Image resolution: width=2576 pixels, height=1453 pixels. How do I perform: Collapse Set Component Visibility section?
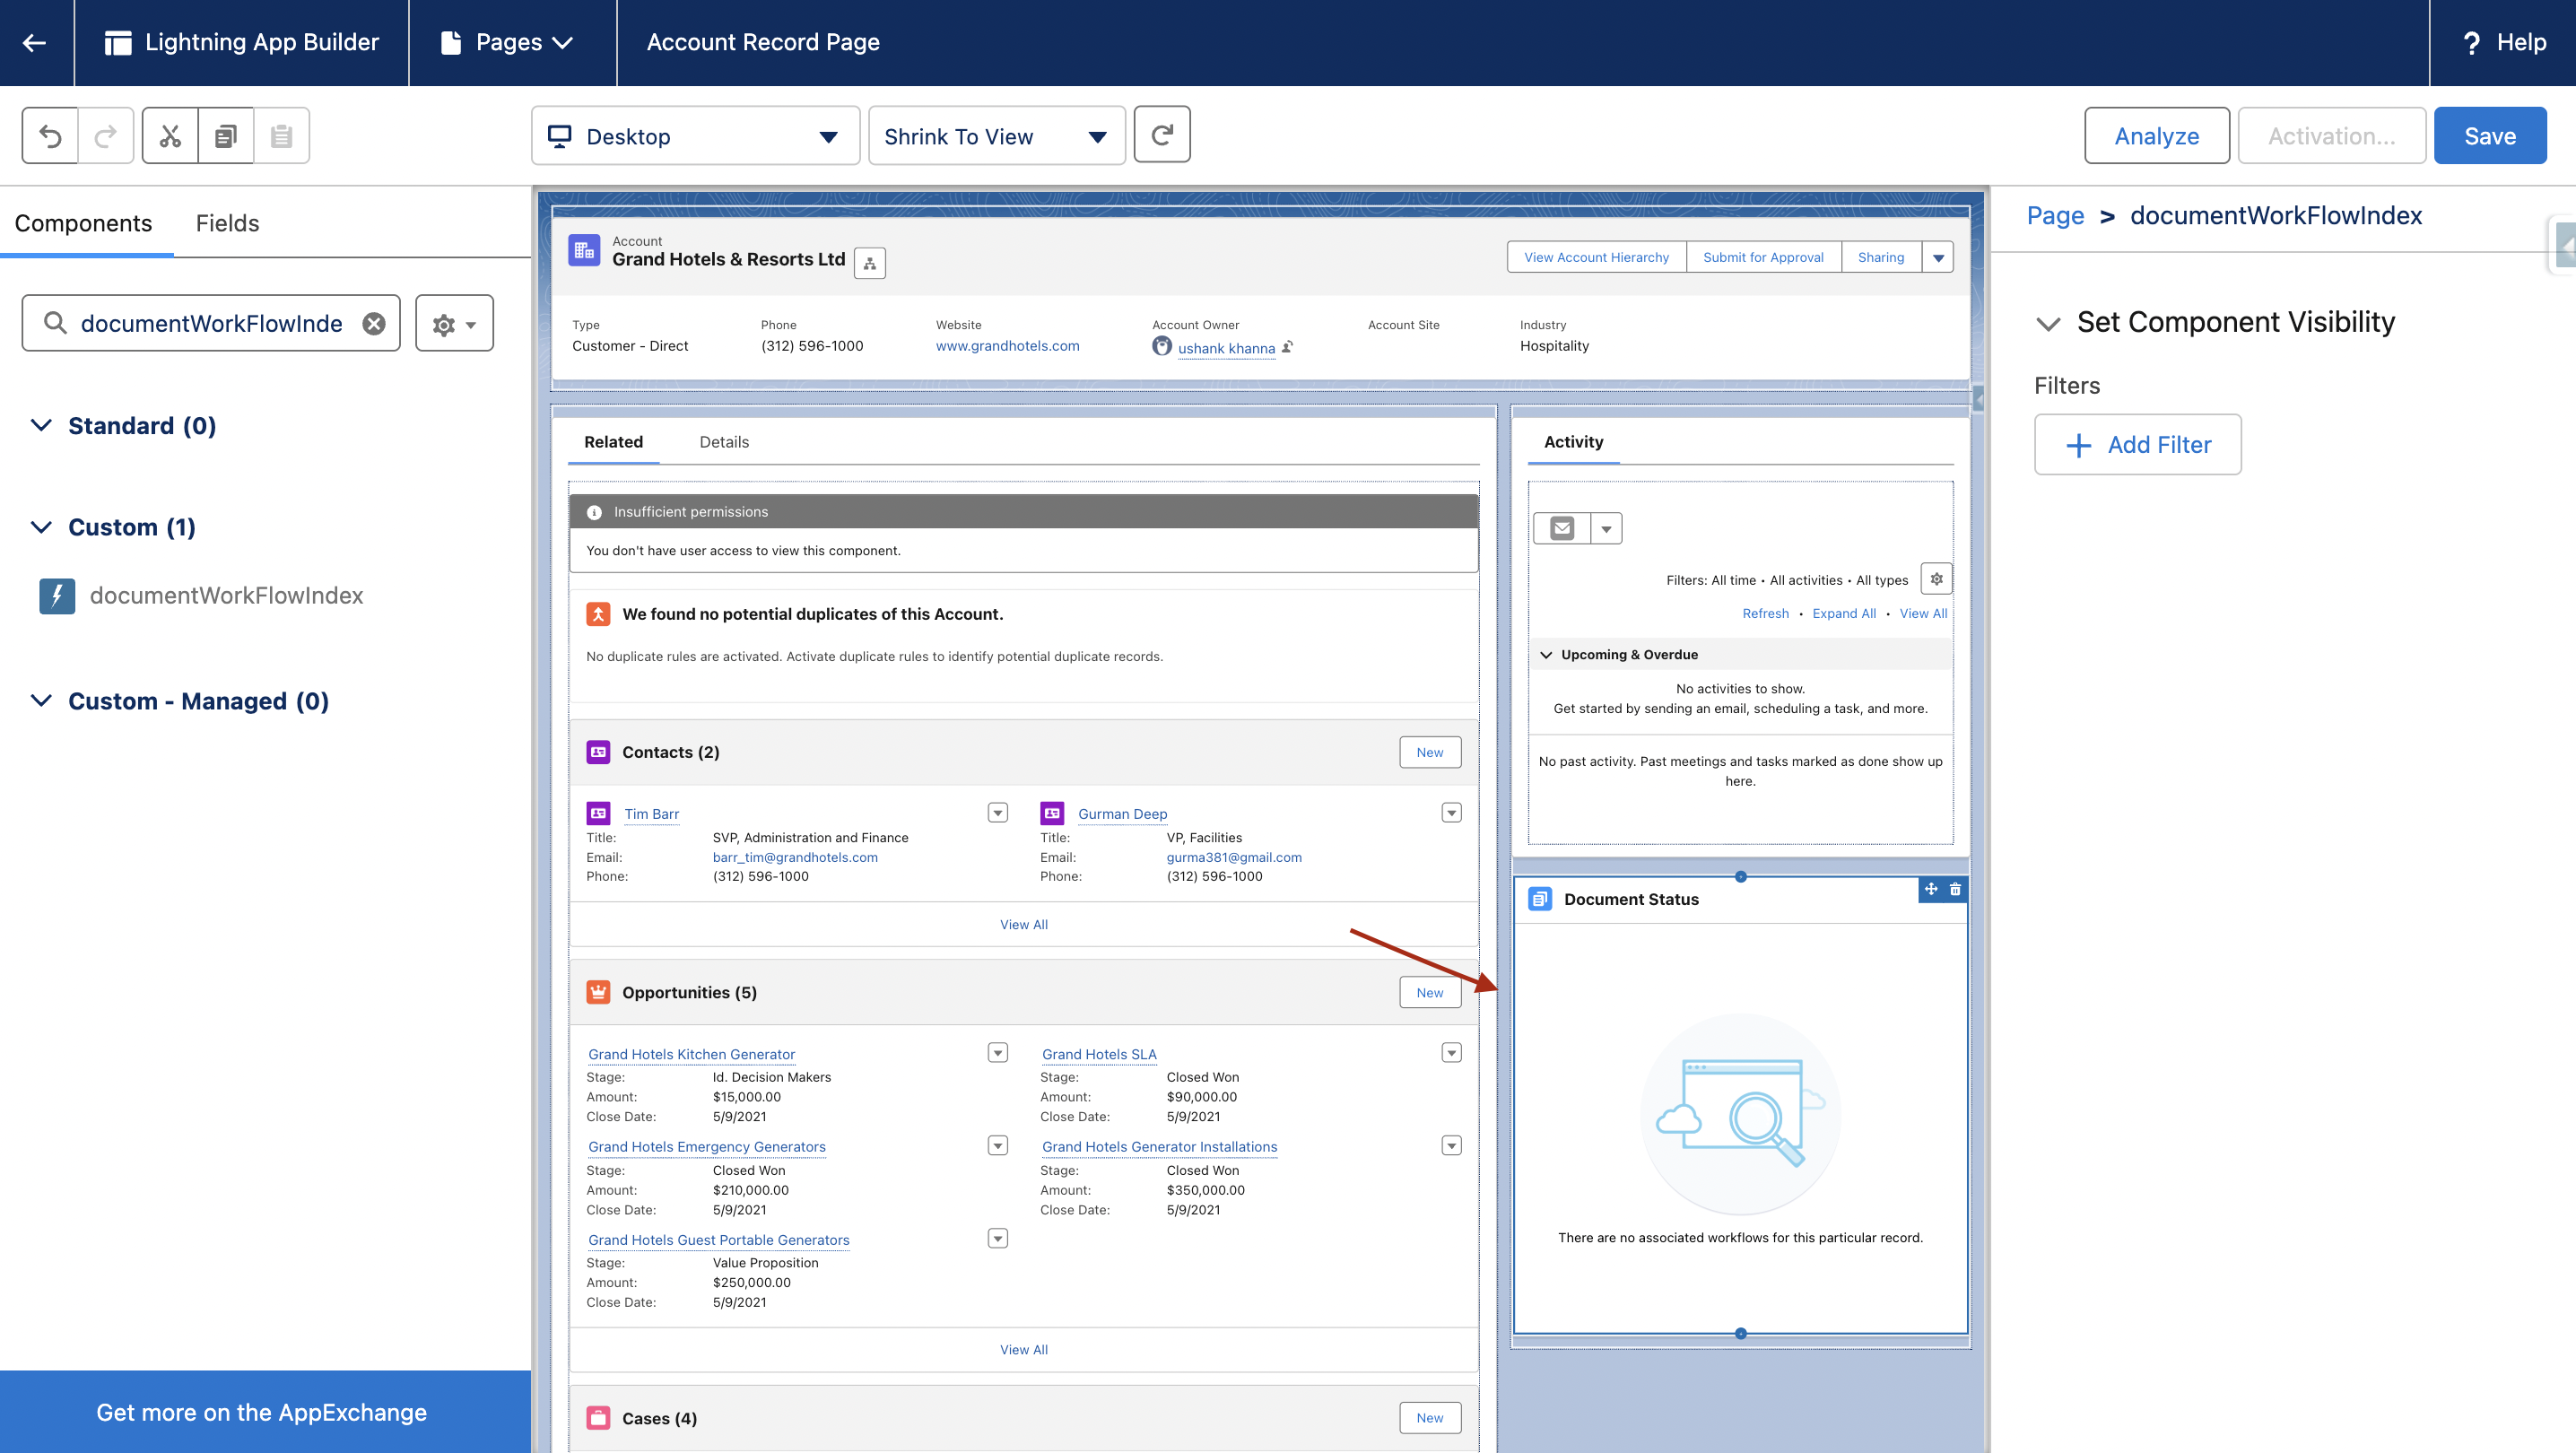coord(2048,323)
